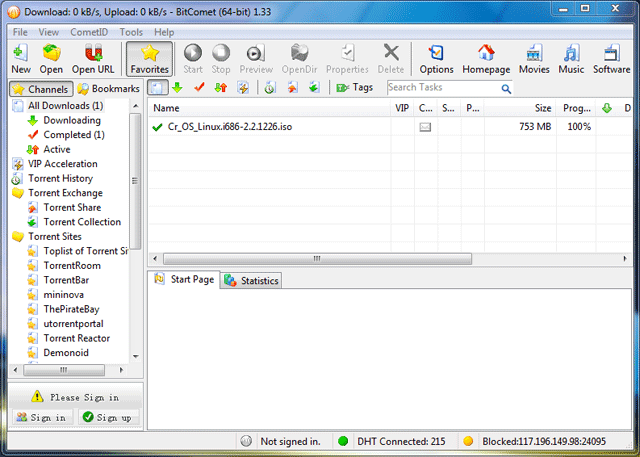Screen dimensions: 640x457
Task: Click the OpenDir toolbar icon
Action: [300, 53]
